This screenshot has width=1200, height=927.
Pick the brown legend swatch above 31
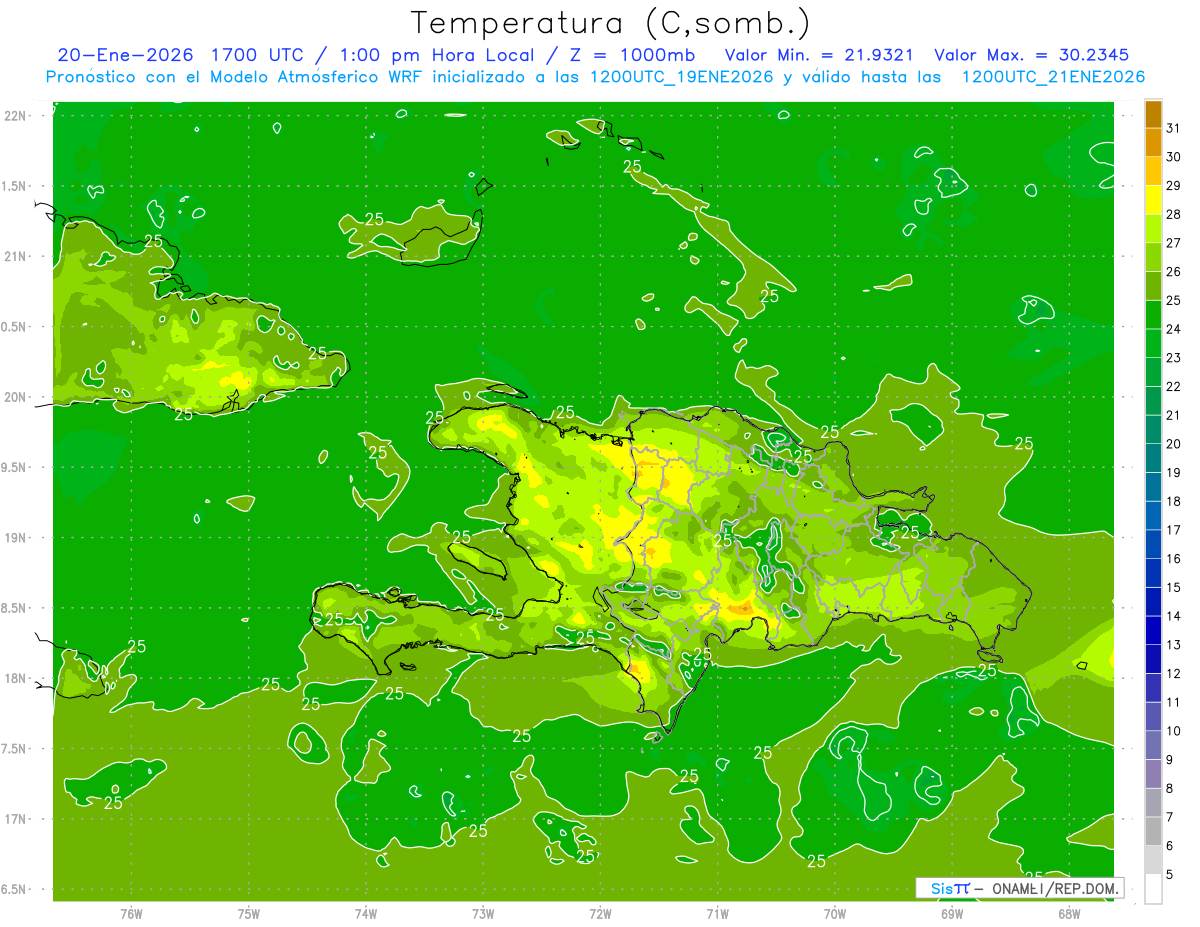[x=1153, y=114]
